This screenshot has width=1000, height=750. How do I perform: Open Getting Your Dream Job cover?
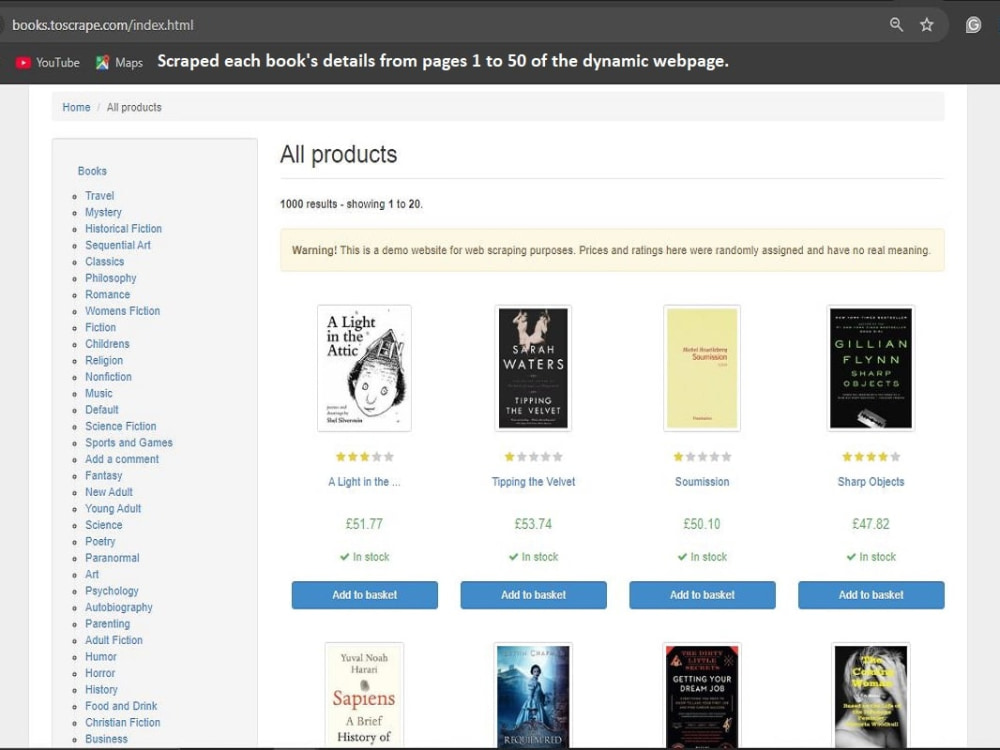click(x=702, y=695)
